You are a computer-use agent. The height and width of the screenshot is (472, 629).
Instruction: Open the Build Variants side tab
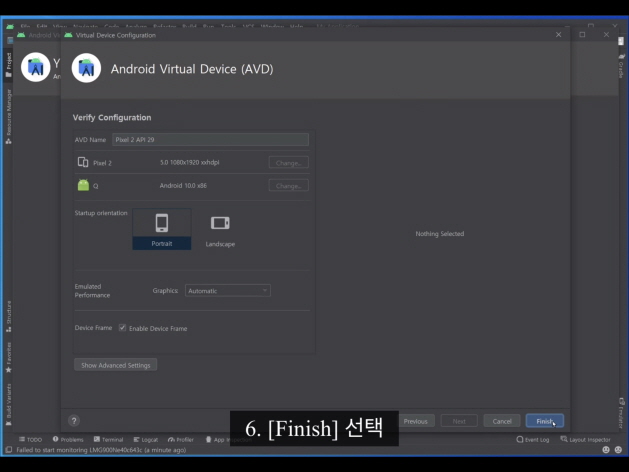[x=8, y=405]
